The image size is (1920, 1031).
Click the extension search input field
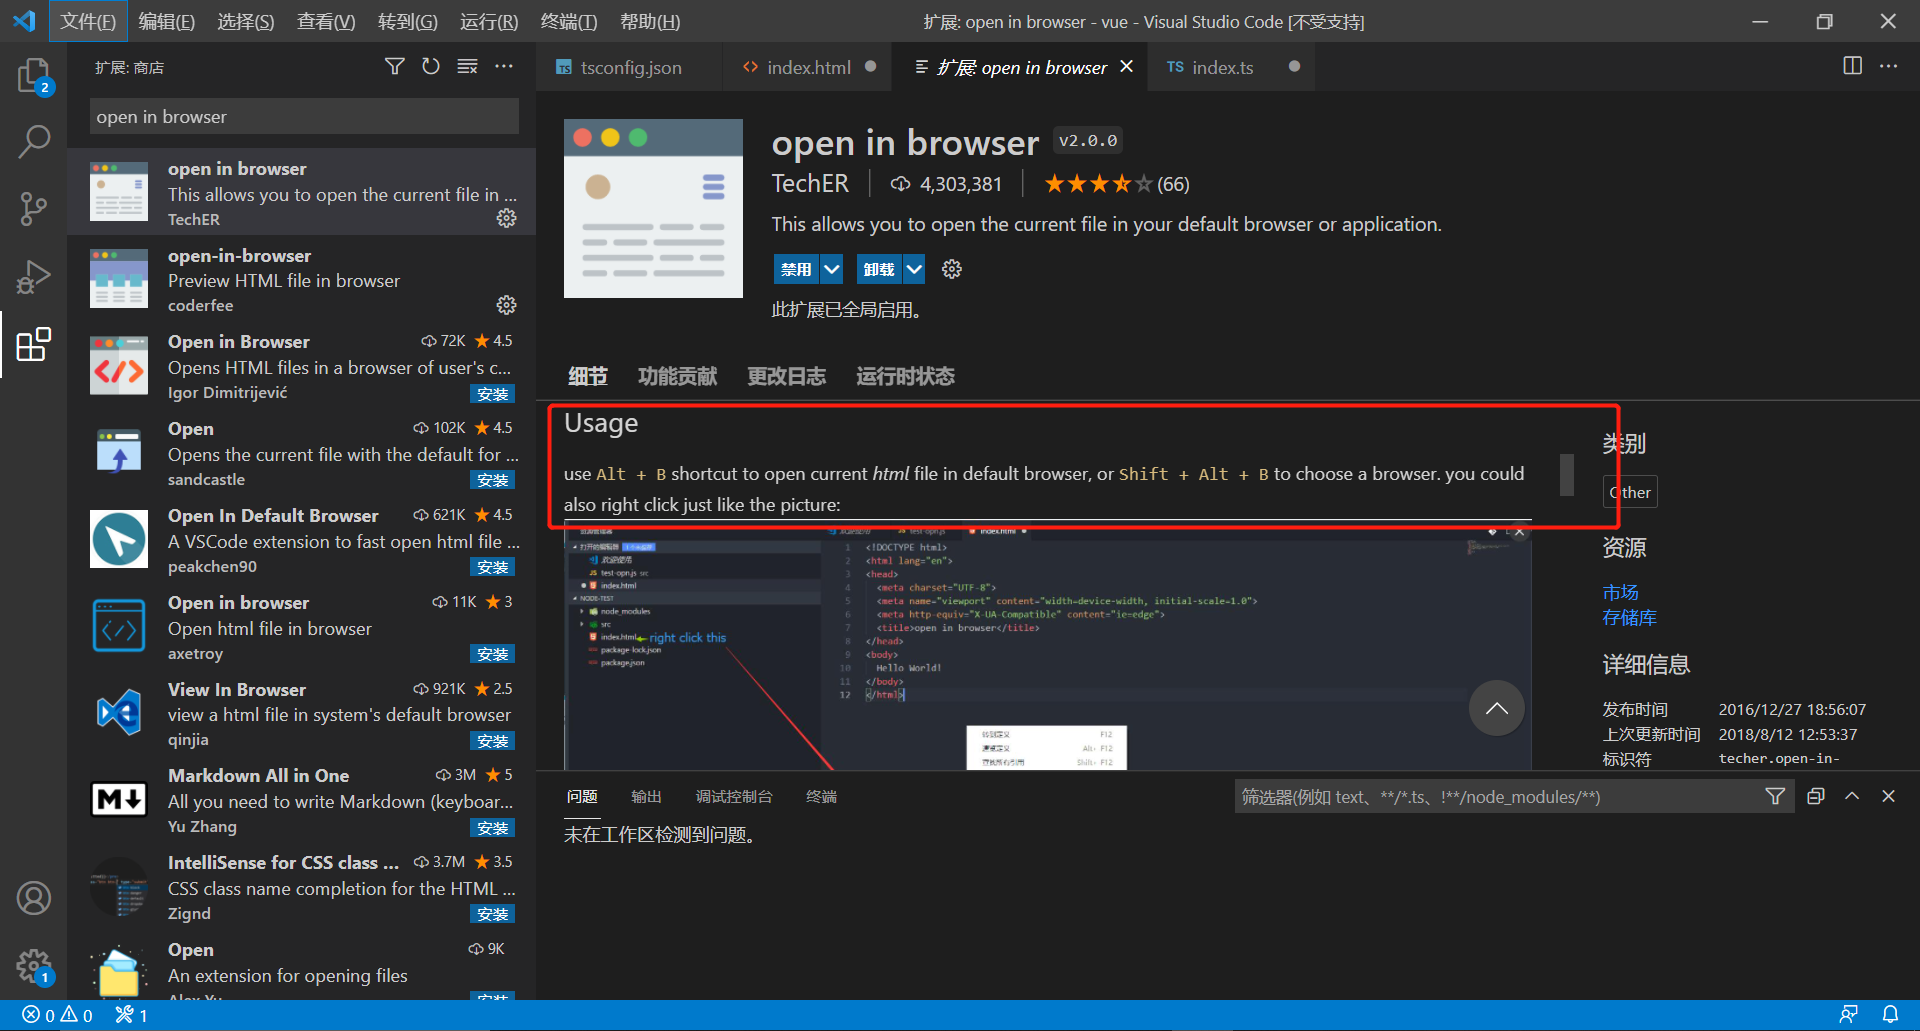tap(304, 116)
